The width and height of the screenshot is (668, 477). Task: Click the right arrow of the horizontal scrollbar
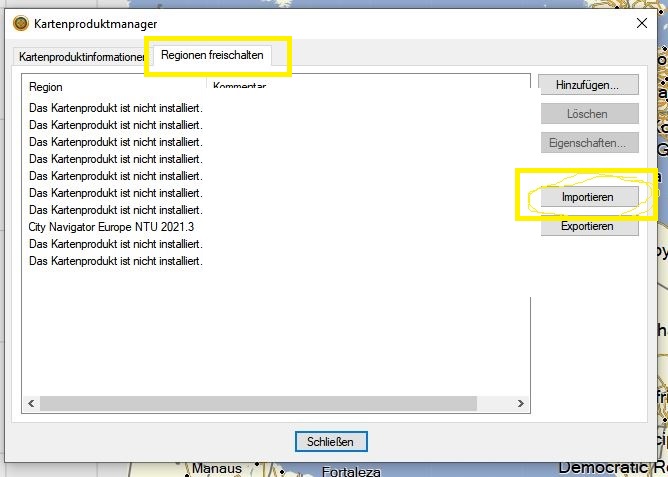[x=519, y=403]
